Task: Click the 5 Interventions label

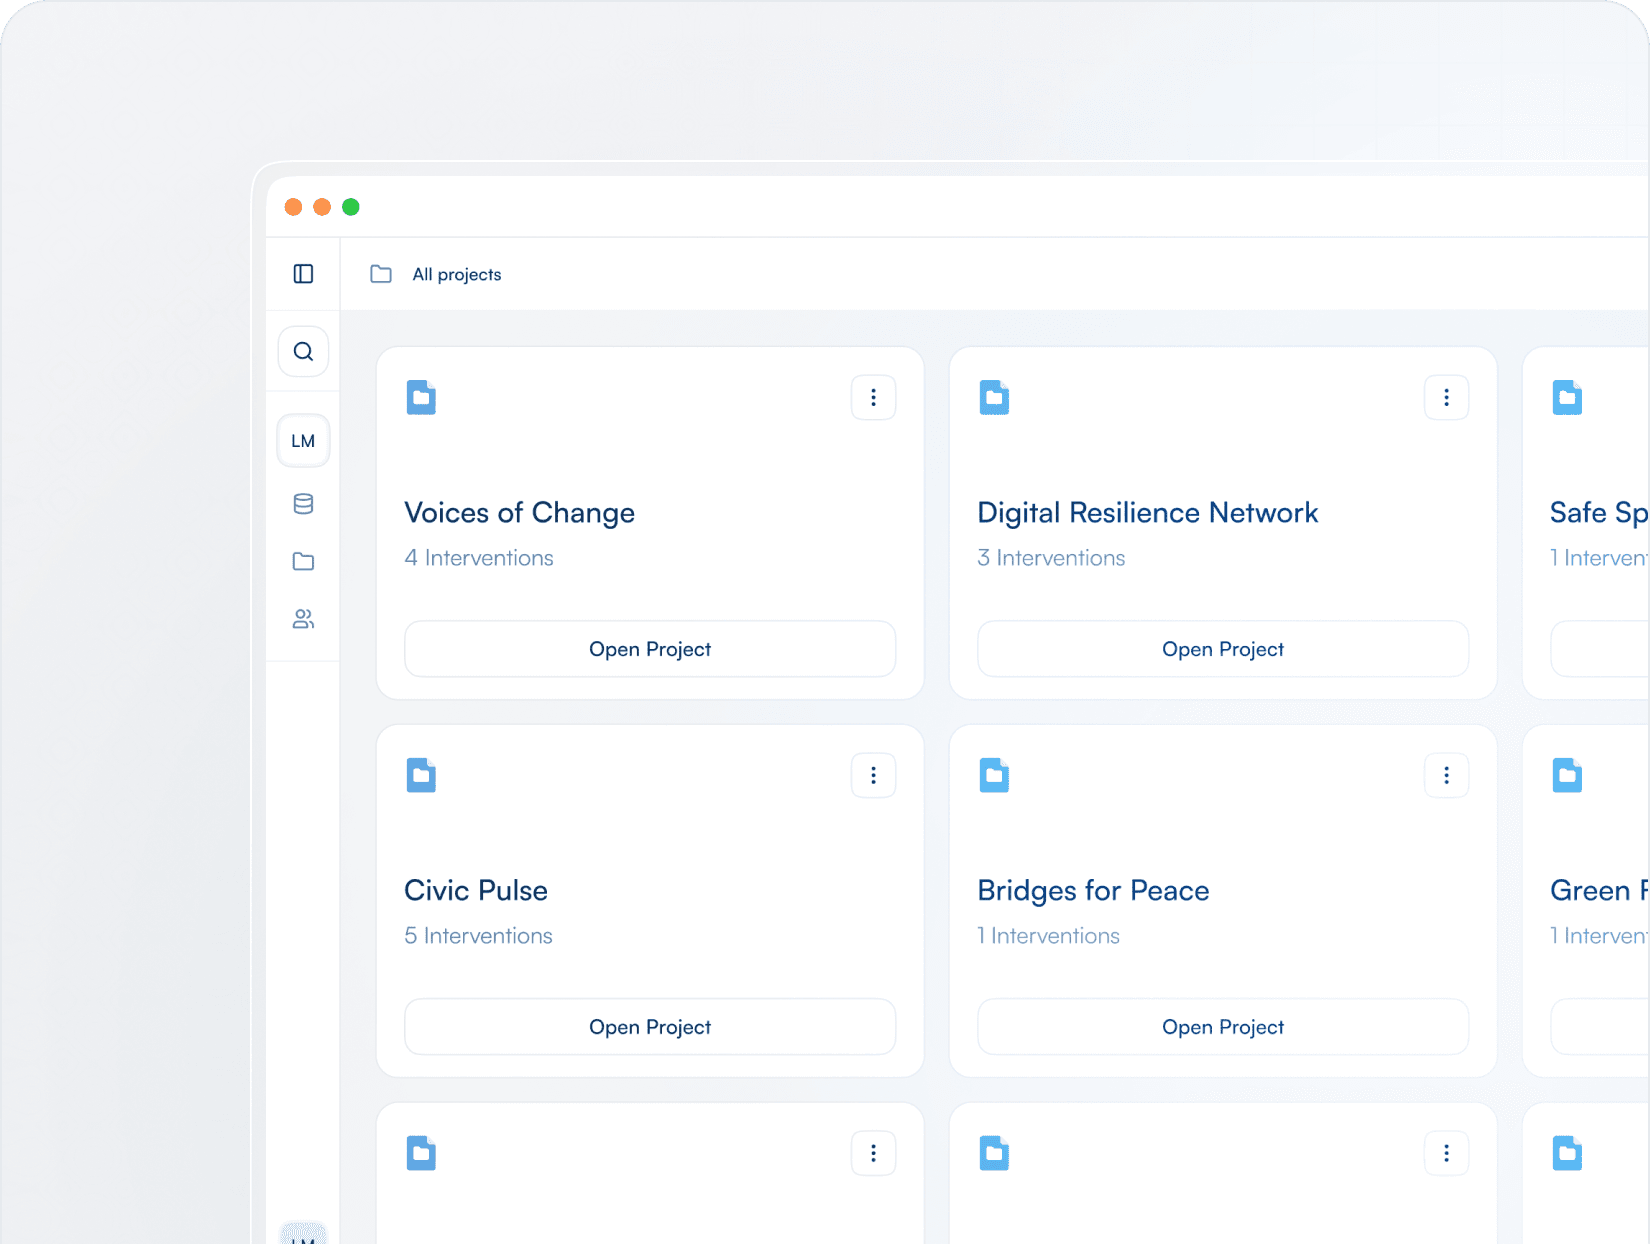Action: (478, 936)
